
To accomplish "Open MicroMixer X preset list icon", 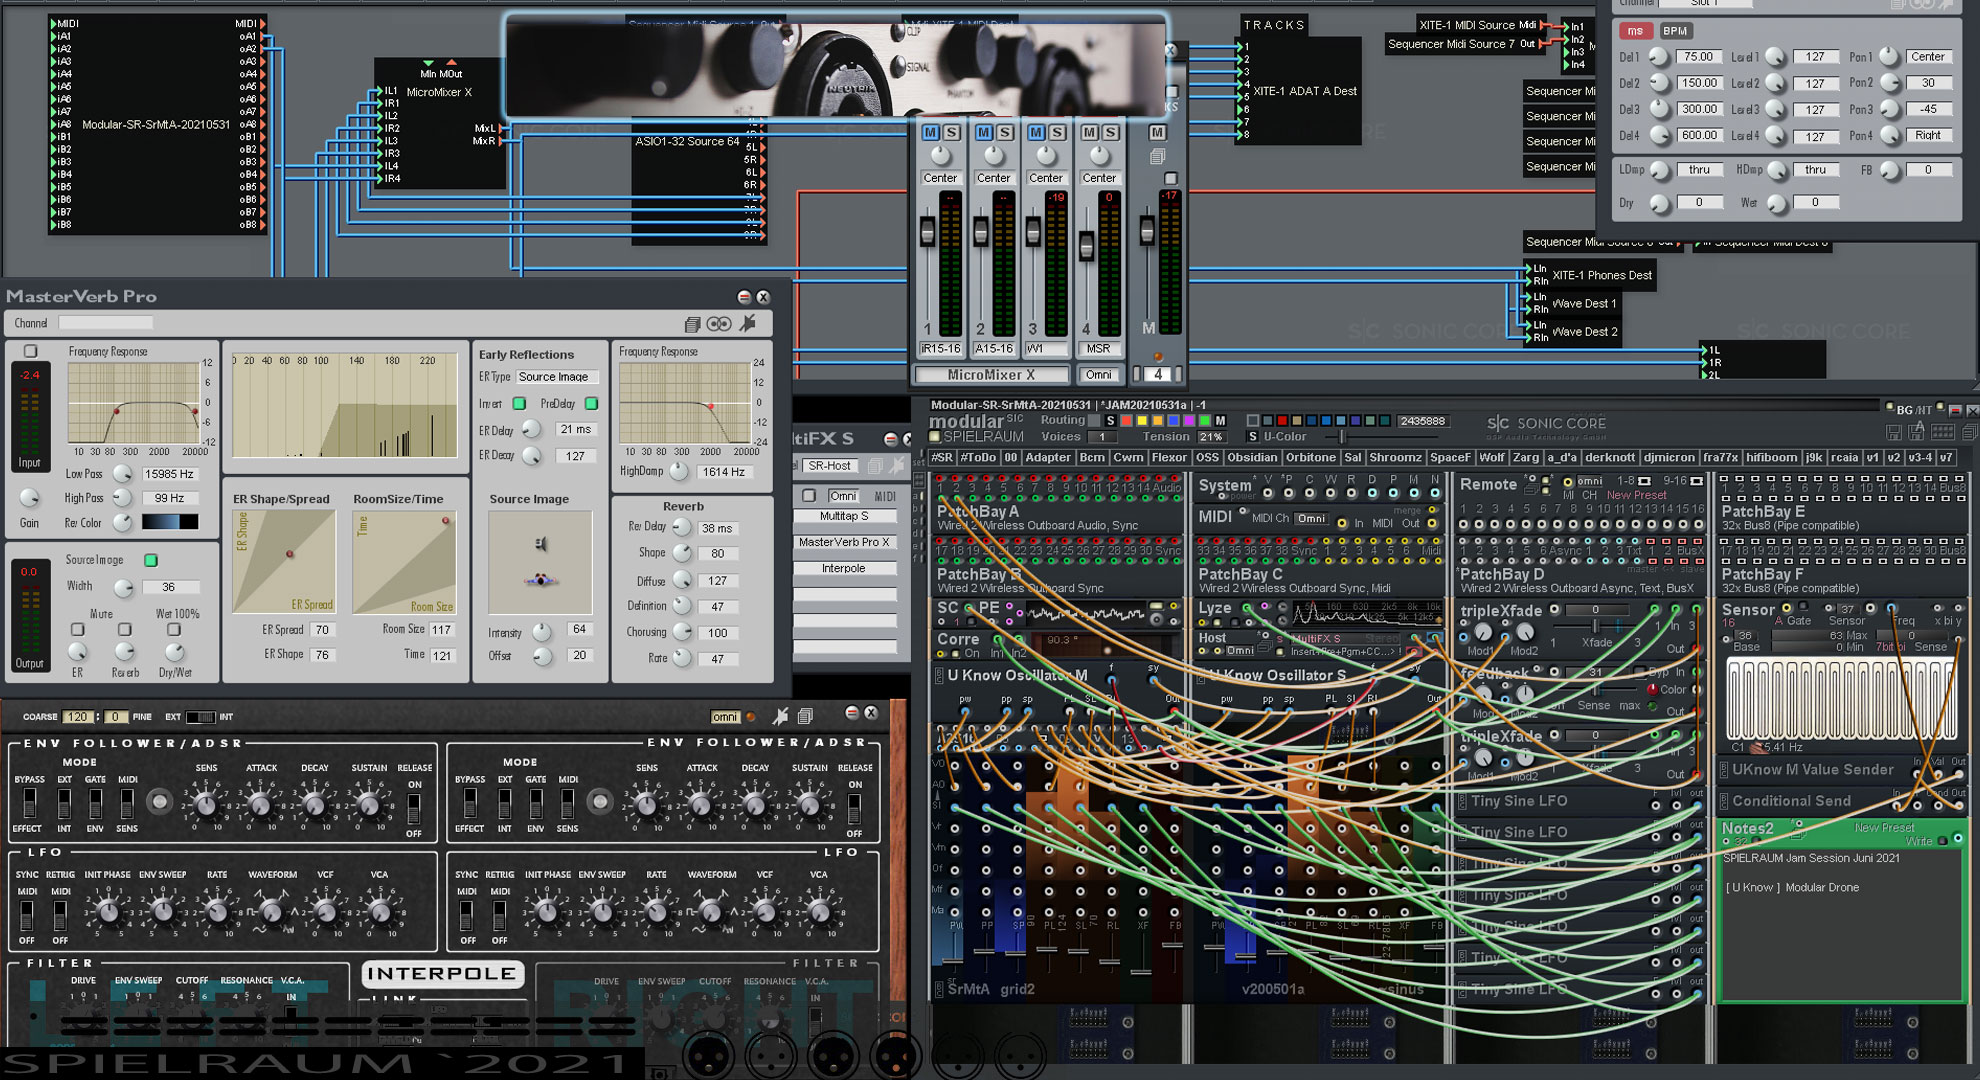I will (x=1157, y=157).
